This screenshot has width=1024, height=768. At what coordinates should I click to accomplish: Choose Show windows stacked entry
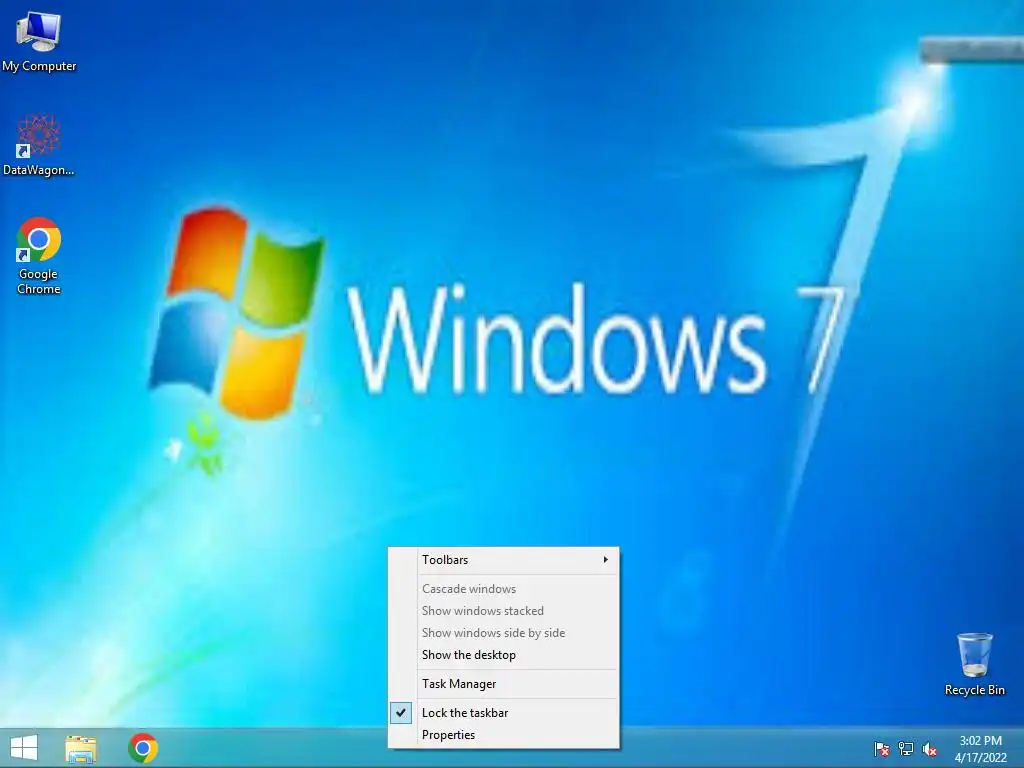504,611
